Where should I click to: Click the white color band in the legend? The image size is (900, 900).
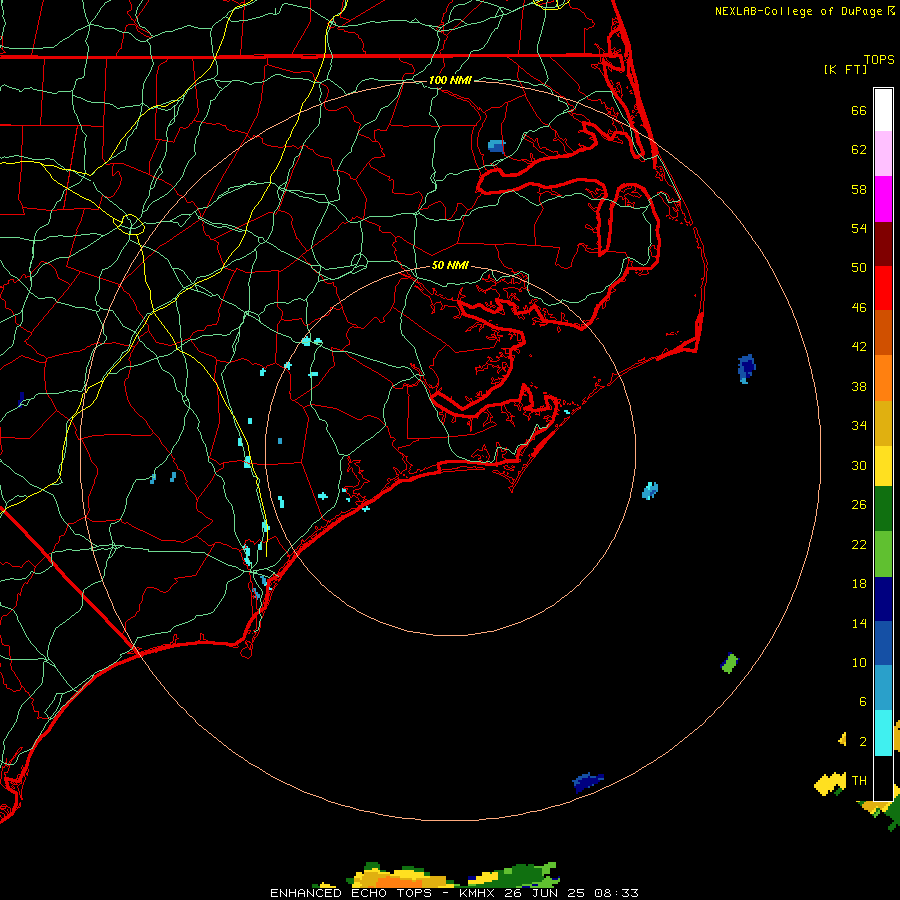pos(883,110)
